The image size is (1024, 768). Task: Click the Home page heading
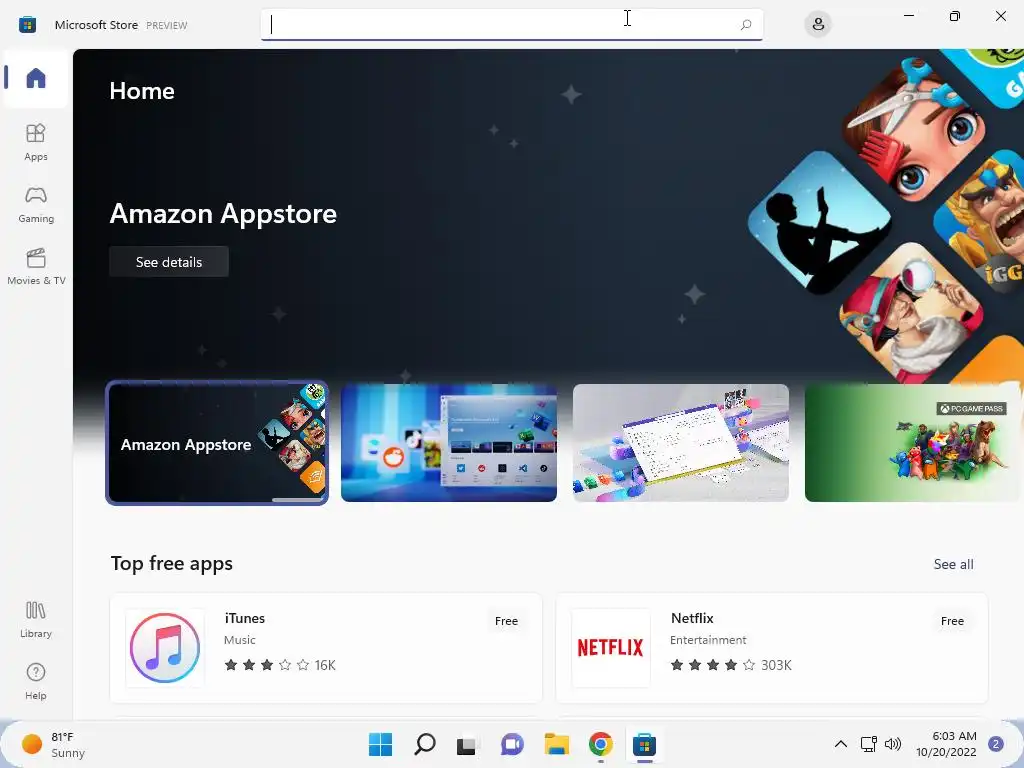point(142,91)
